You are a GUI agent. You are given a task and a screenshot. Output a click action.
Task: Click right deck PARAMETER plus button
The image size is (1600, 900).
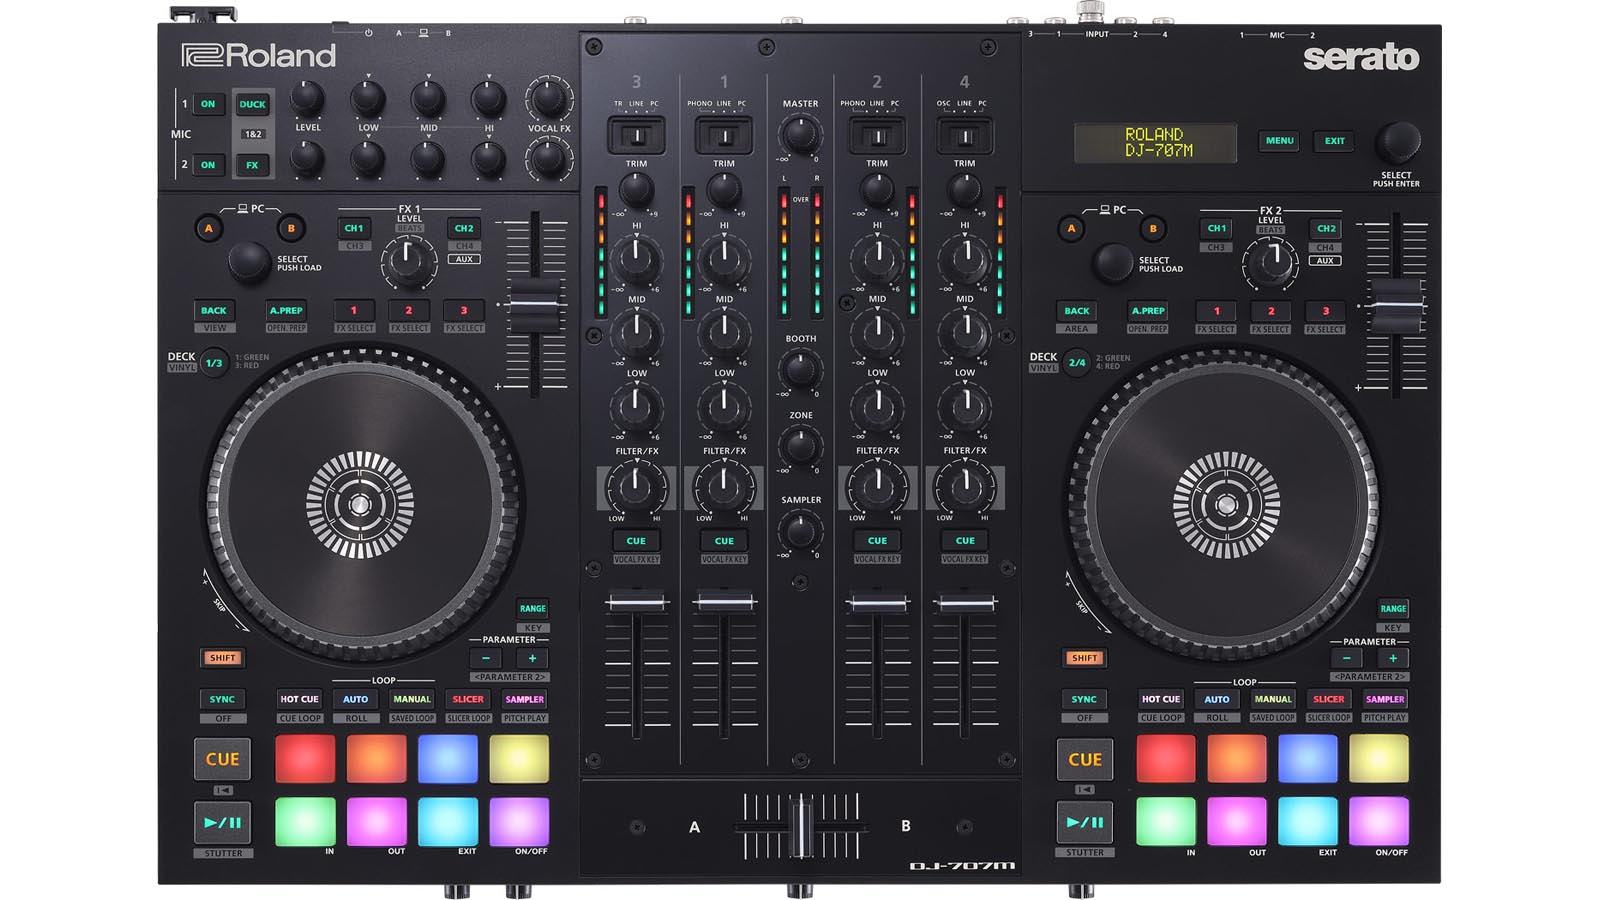[1393, 658]
